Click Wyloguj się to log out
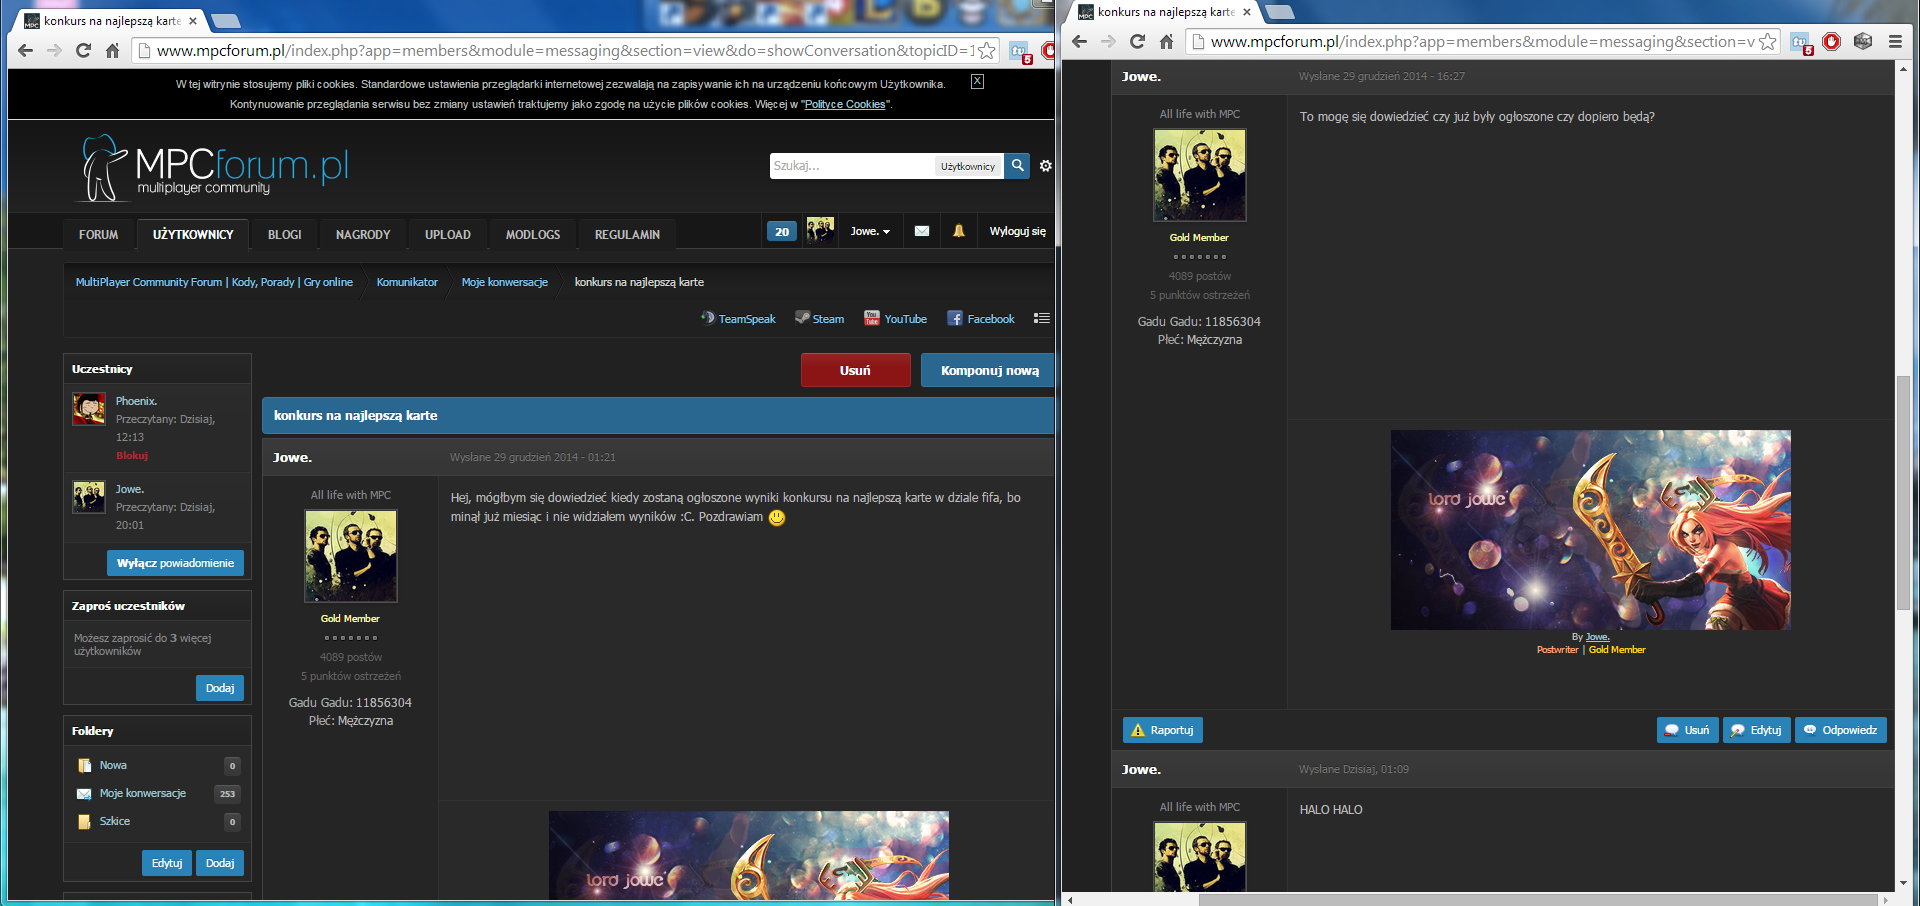Viewport: 1920px width, 906px height. pyautogui.click(x=1018, y=231)
